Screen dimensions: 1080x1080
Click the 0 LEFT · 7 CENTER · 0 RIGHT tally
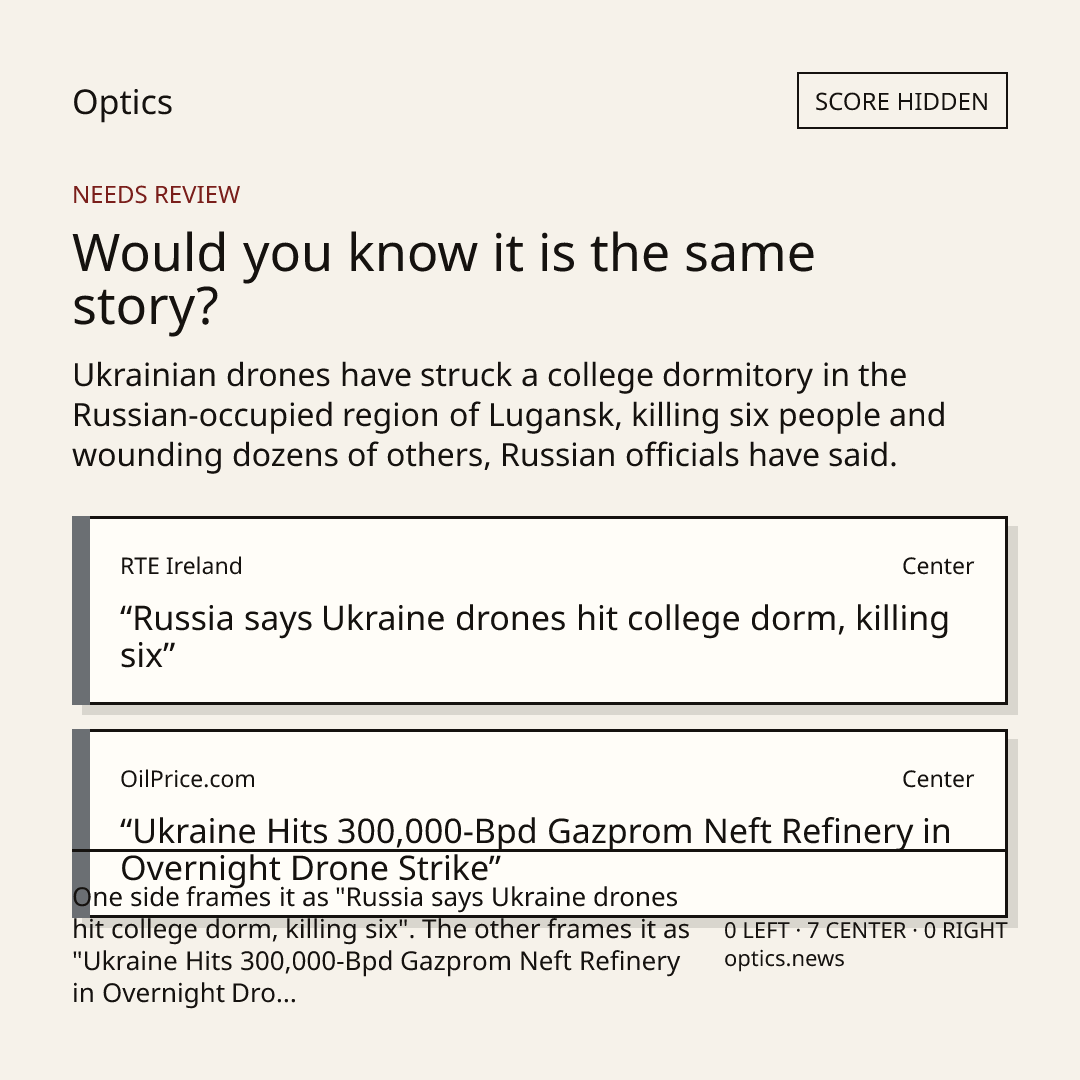865,931
